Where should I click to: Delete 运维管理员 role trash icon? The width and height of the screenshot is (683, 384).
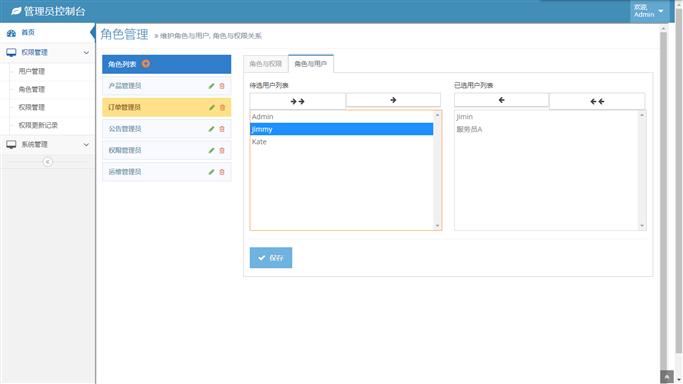click(x=222, y=172)
